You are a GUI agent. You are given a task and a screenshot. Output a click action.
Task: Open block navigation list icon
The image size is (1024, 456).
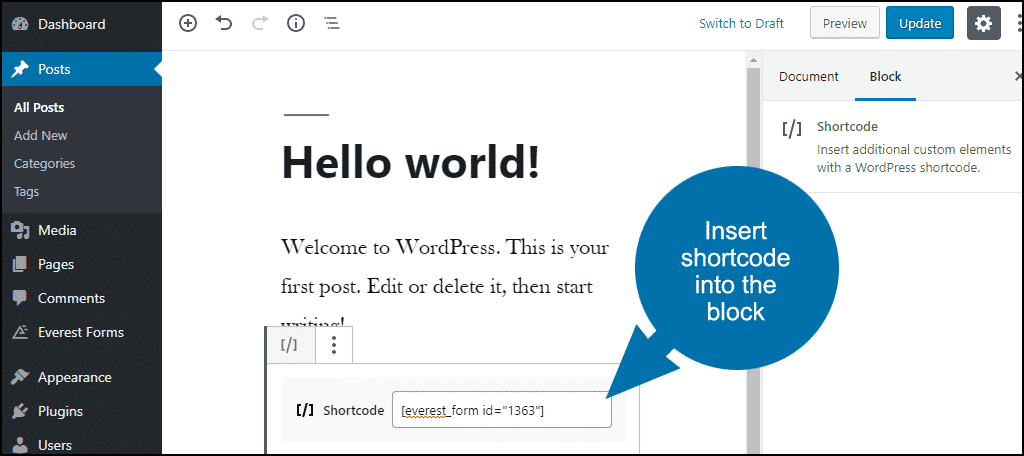point(332,24)
